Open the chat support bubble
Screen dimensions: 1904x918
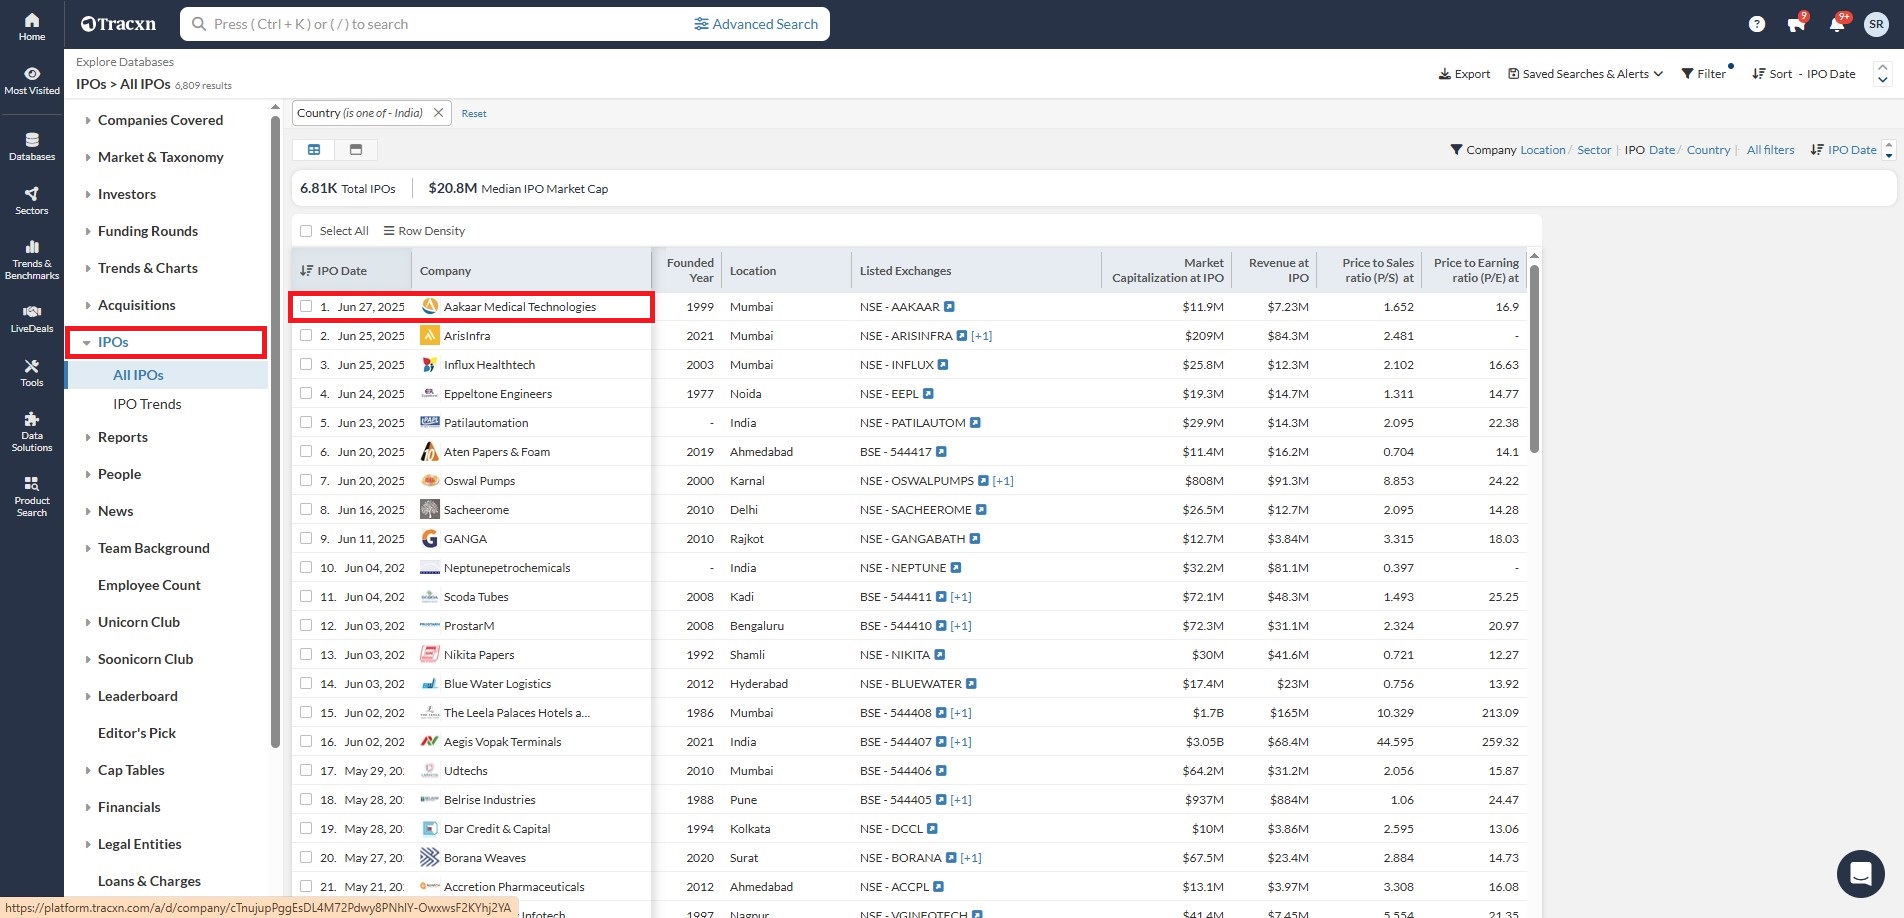(1860, 873)
